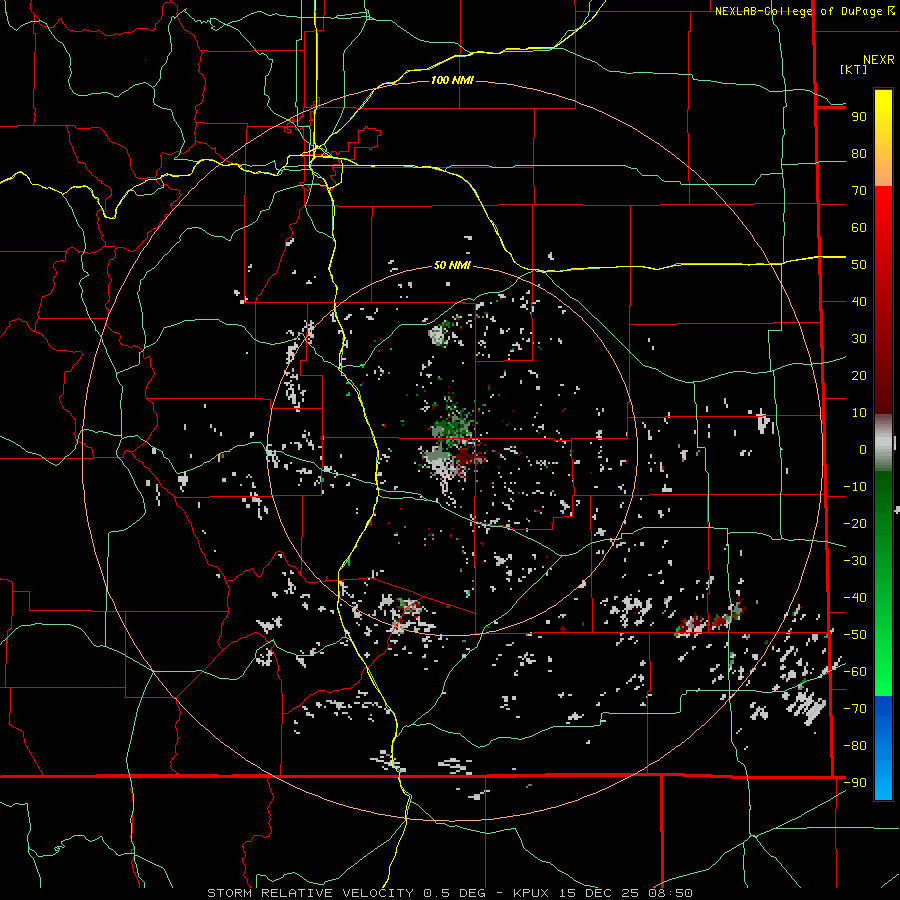Click the red-green echo cluster in the lower-right of the map
The height and width of the screenshot is (900, 900).
click(711, 619)
